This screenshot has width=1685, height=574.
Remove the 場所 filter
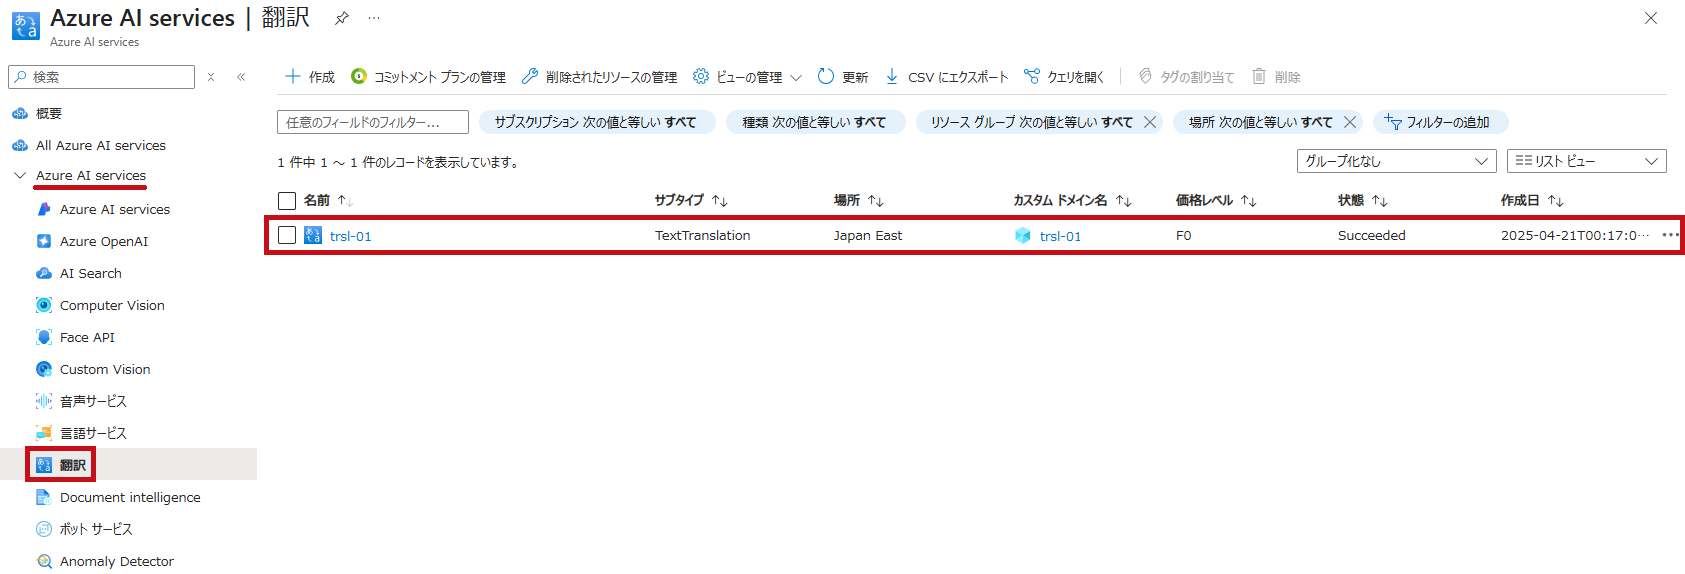(x=1350, y=122)
